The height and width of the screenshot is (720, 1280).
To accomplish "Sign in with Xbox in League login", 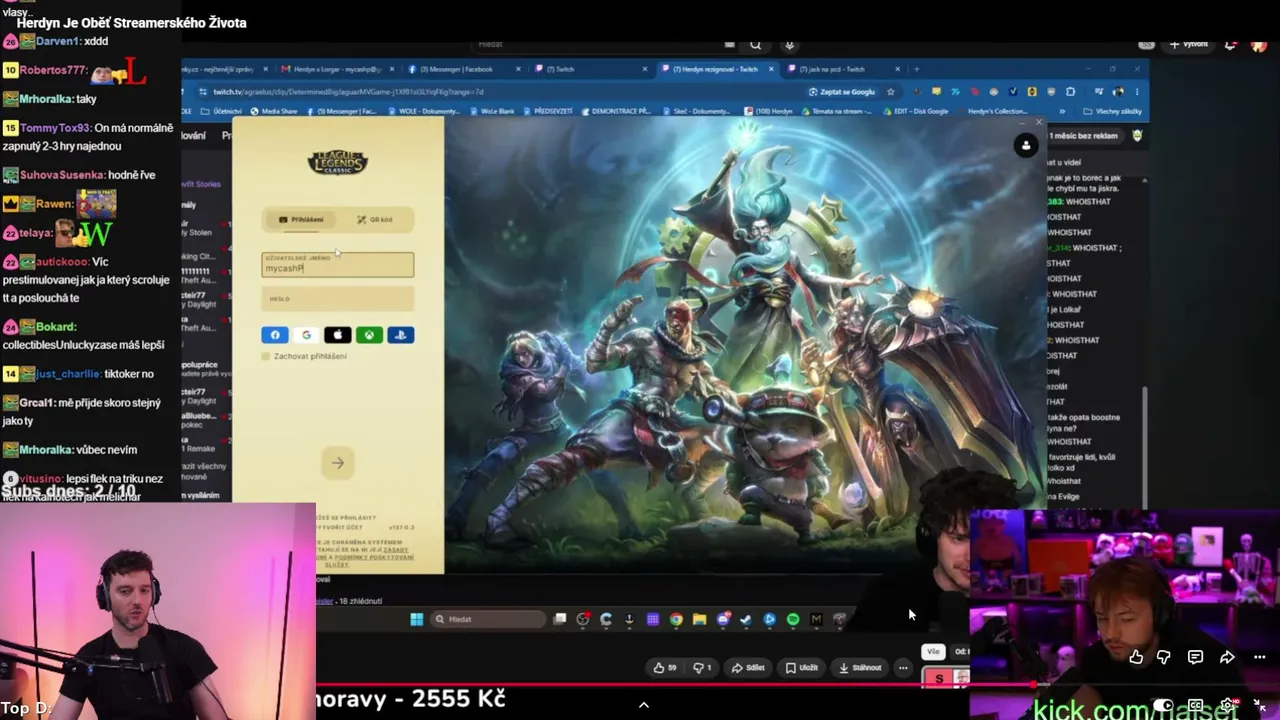I will tap(369, 335).
